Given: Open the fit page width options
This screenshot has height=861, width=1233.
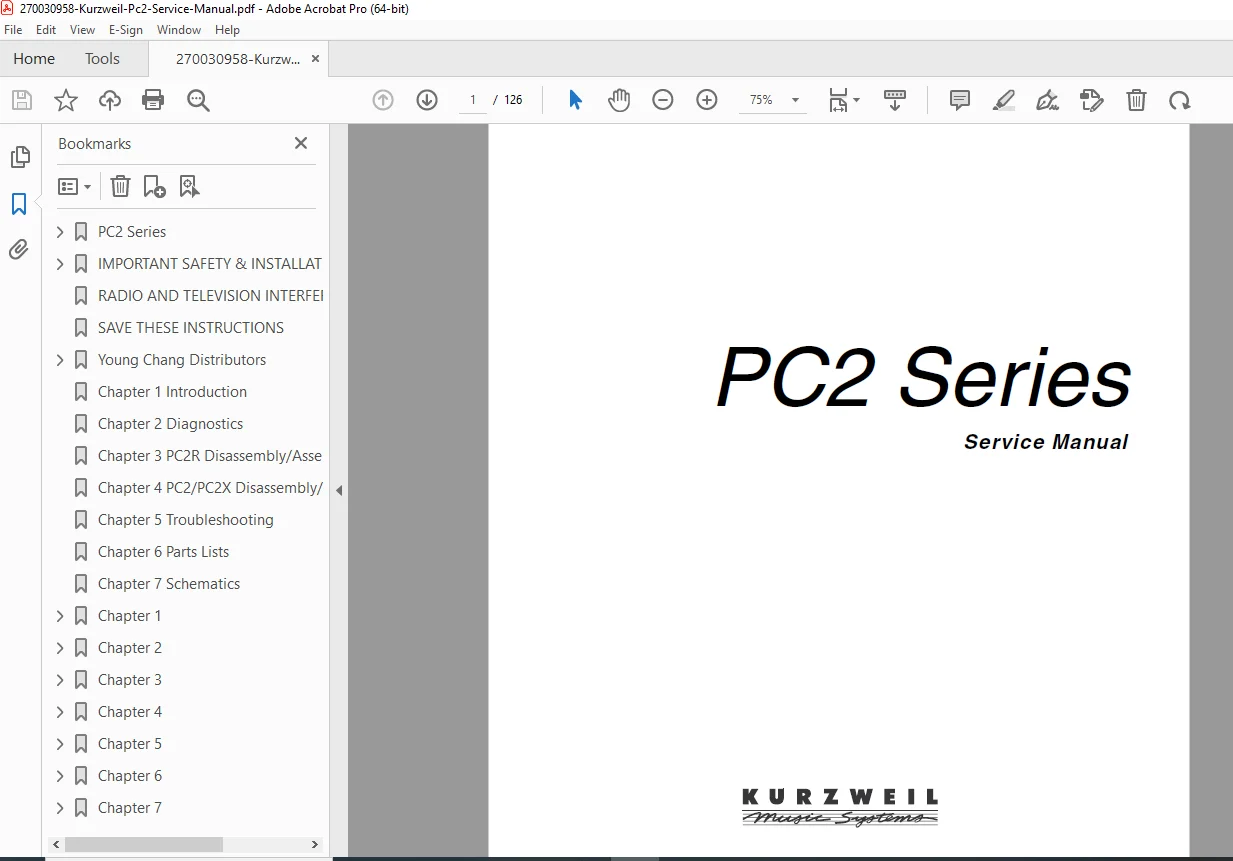Looking at the screenshot, I should (844, 100).
